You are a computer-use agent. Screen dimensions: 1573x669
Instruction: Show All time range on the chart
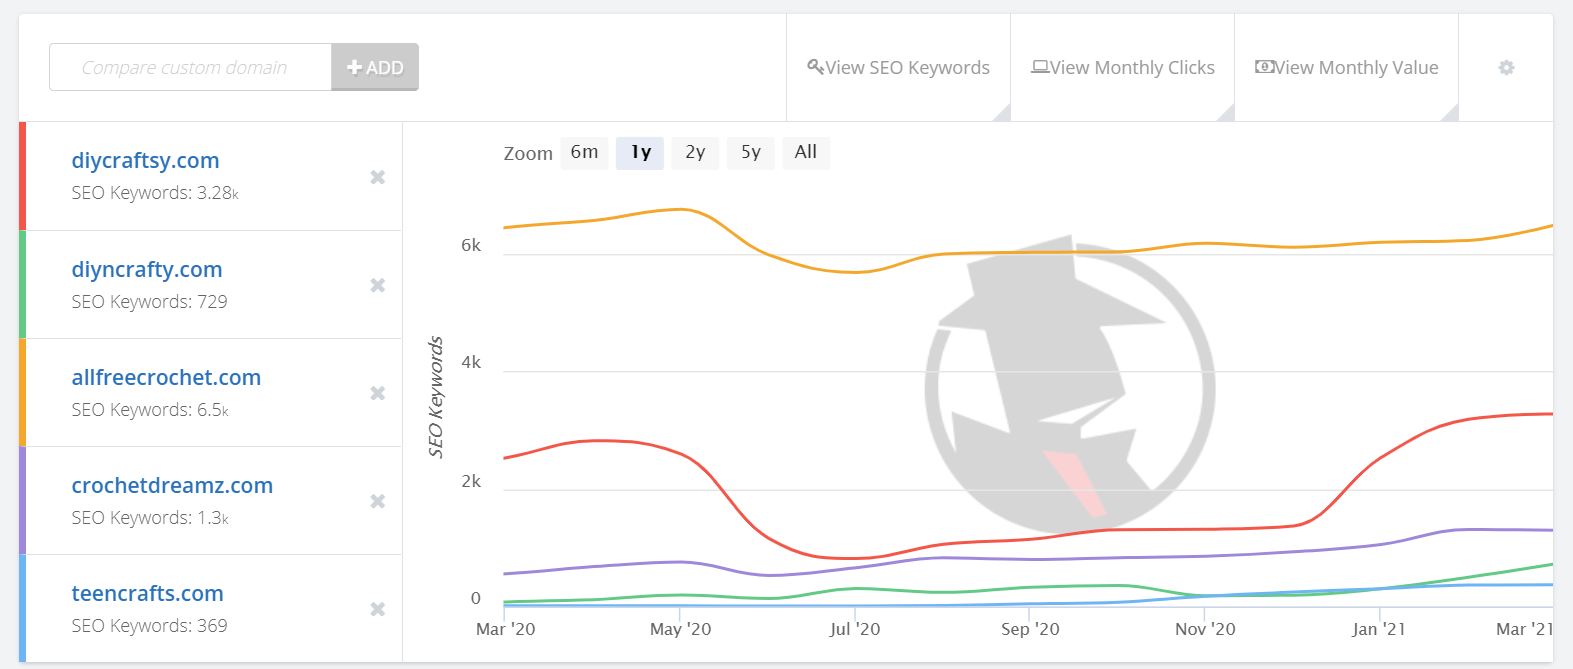pyautogui.click(x=806, y=153)
